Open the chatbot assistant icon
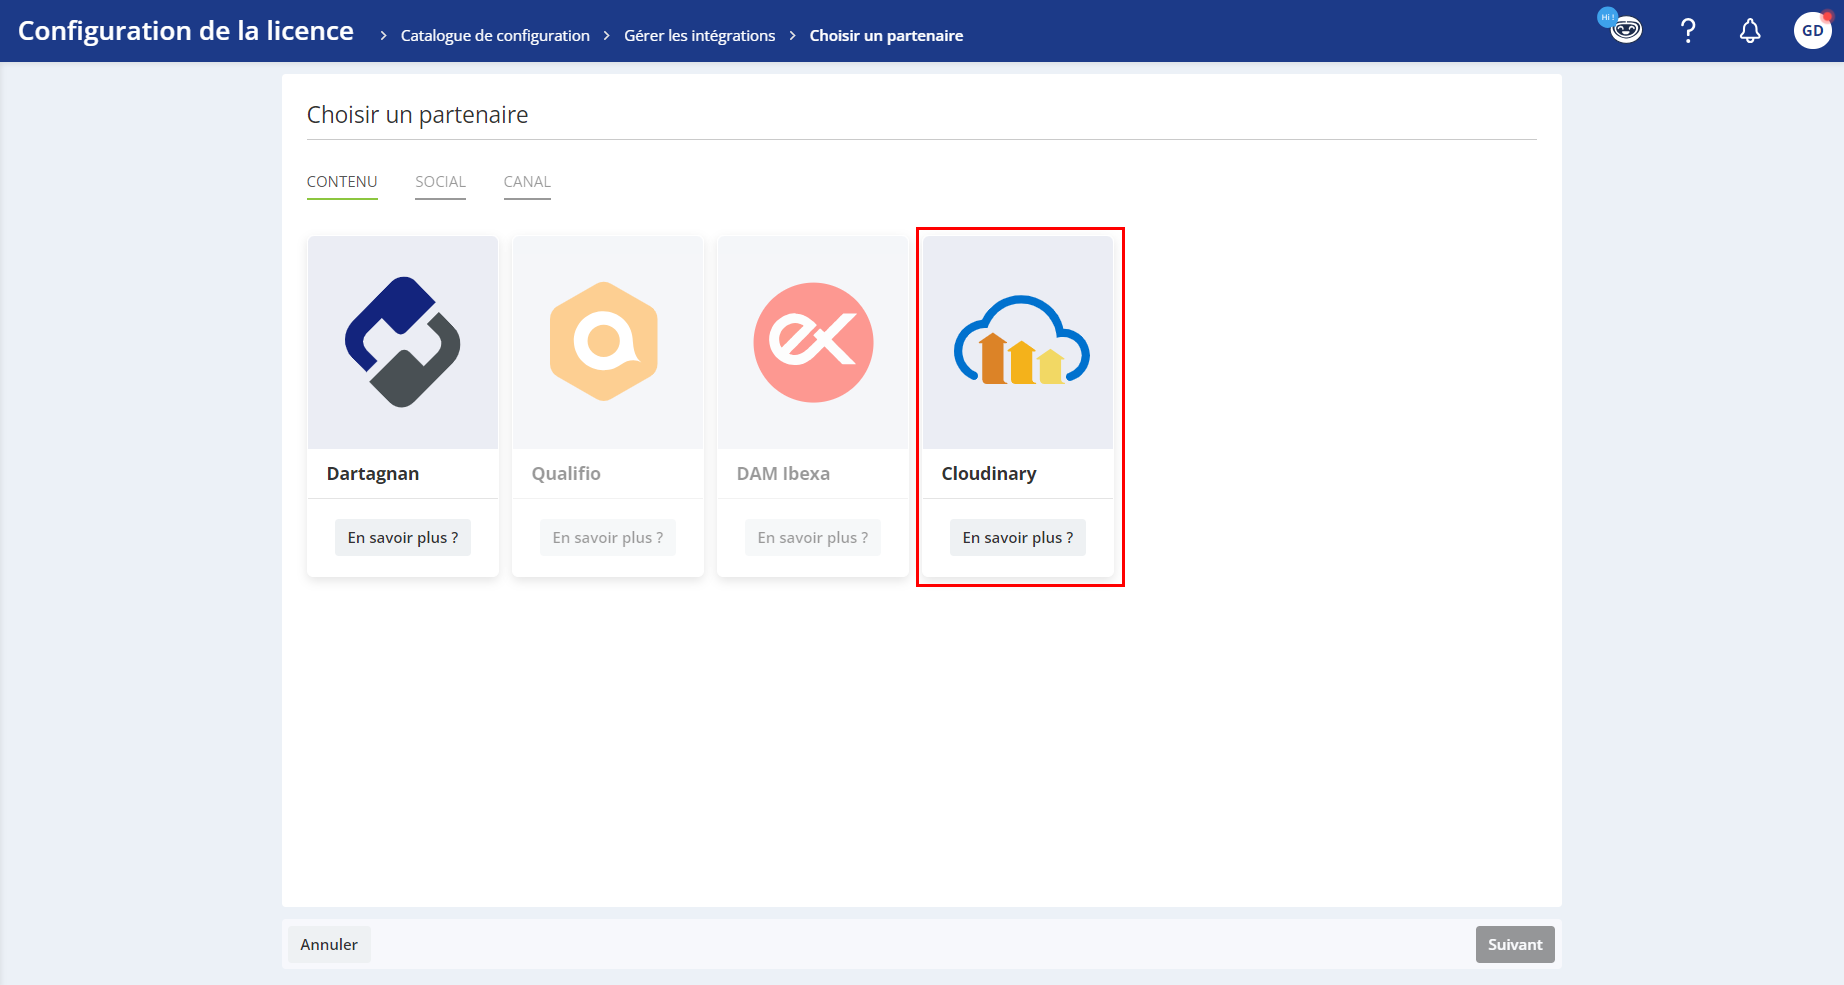 point(1624,29)
